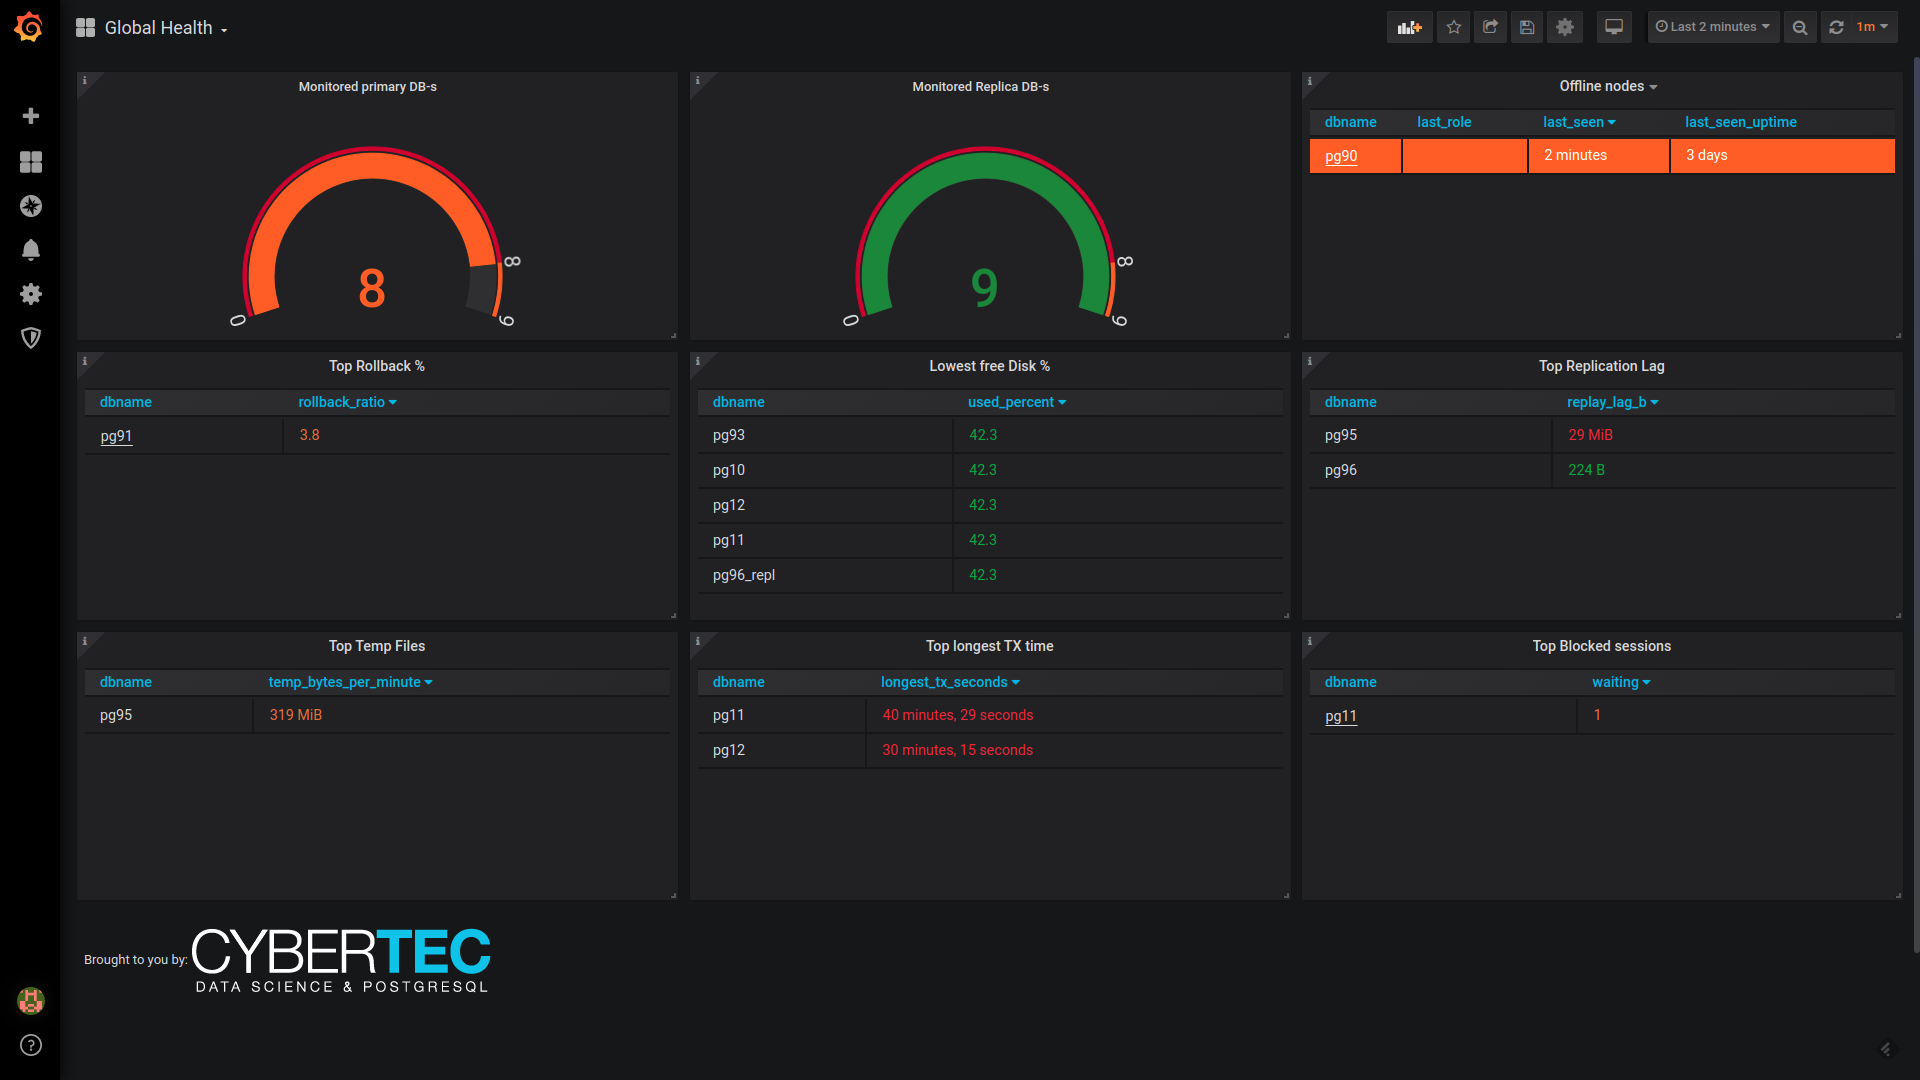Open the Last 2 minutes time picker
Screen dimensions: 1920x1080
point(1712,27)
